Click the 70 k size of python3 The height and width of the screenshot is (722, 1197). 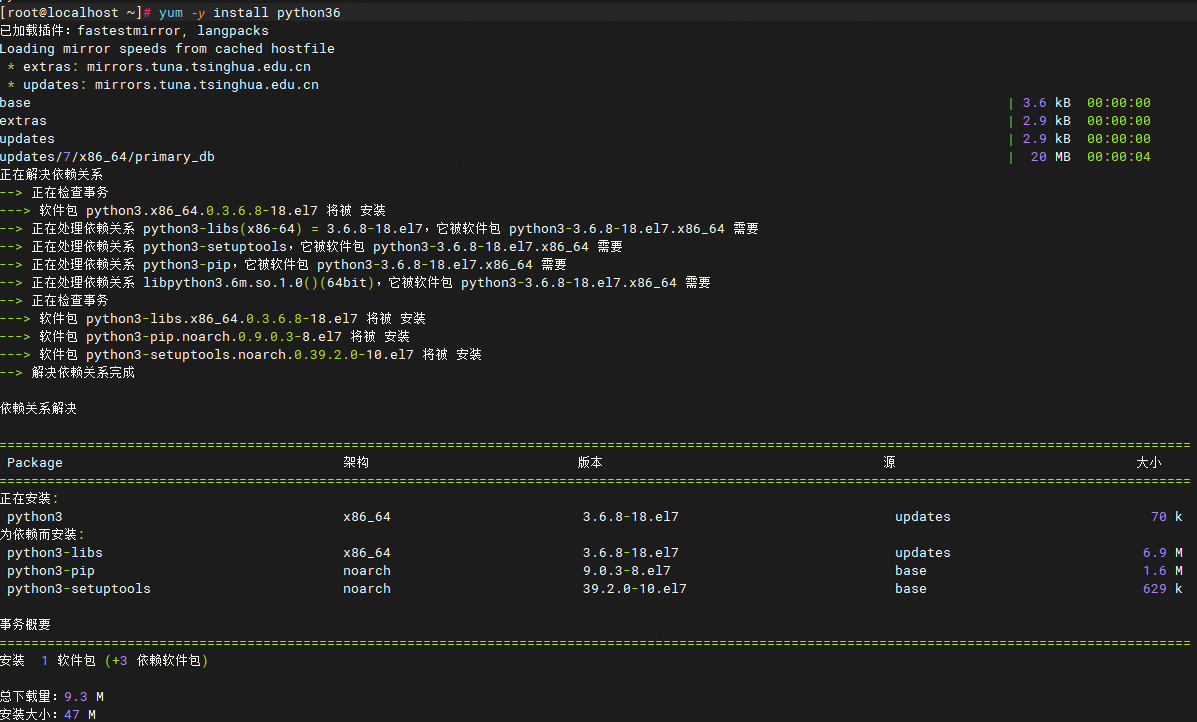point(1166,517)
